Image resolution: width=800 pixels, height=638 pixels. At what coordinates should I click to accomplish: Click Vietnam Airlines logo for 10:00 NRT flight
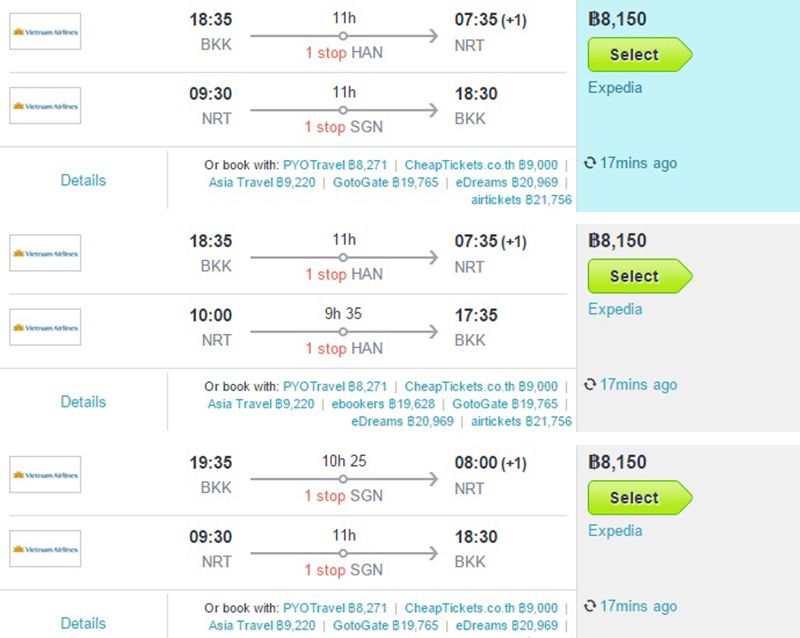coord(45,327)
